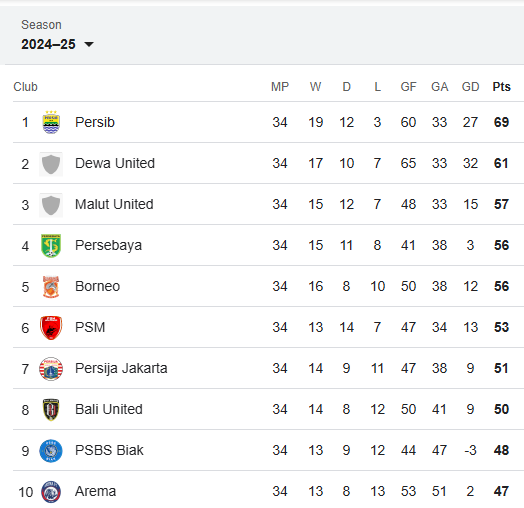524x508 pixels.
Task: Click the MP column header
Action: coord(280,87)
